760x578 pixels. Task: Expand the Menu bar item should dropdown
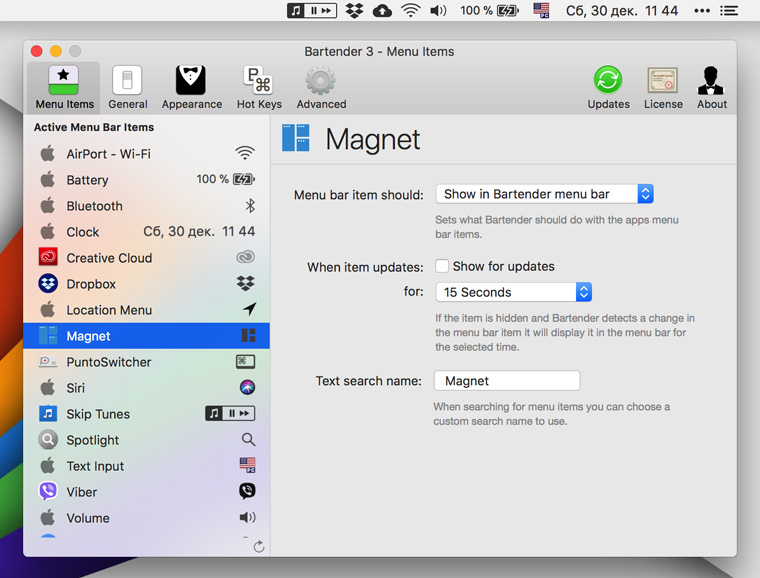544,194
